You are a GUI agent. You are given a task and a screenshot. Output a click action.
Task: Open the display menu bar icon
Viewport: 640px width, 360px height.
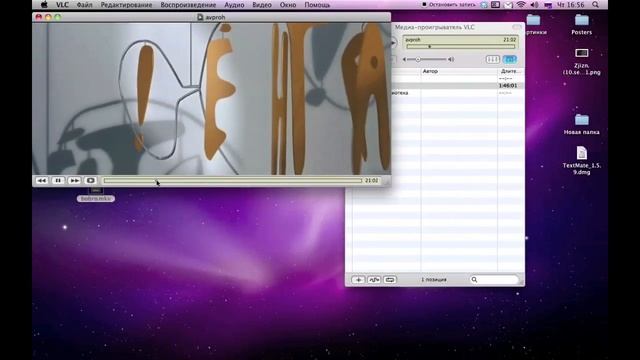[495, 5]
